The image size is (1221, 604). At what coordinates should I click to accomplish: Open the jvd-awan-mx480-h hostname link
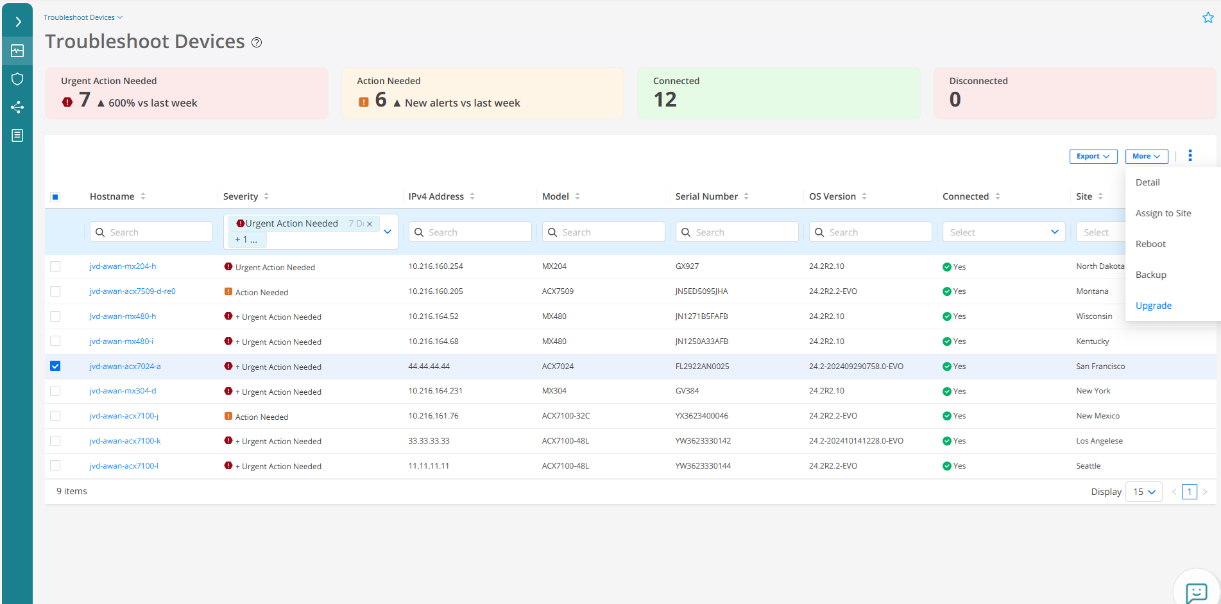(x=122, y=316)
